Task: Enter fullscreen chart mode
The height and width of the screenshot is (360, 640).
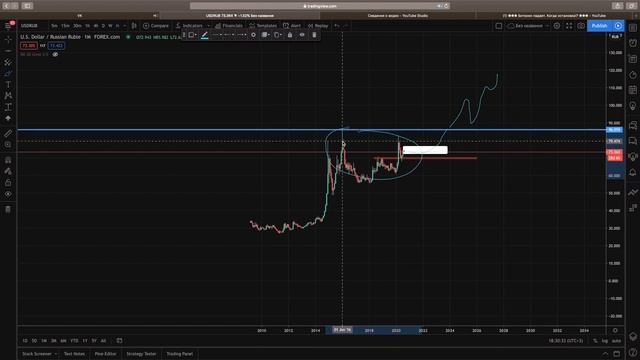Action: tap(569, 26)
